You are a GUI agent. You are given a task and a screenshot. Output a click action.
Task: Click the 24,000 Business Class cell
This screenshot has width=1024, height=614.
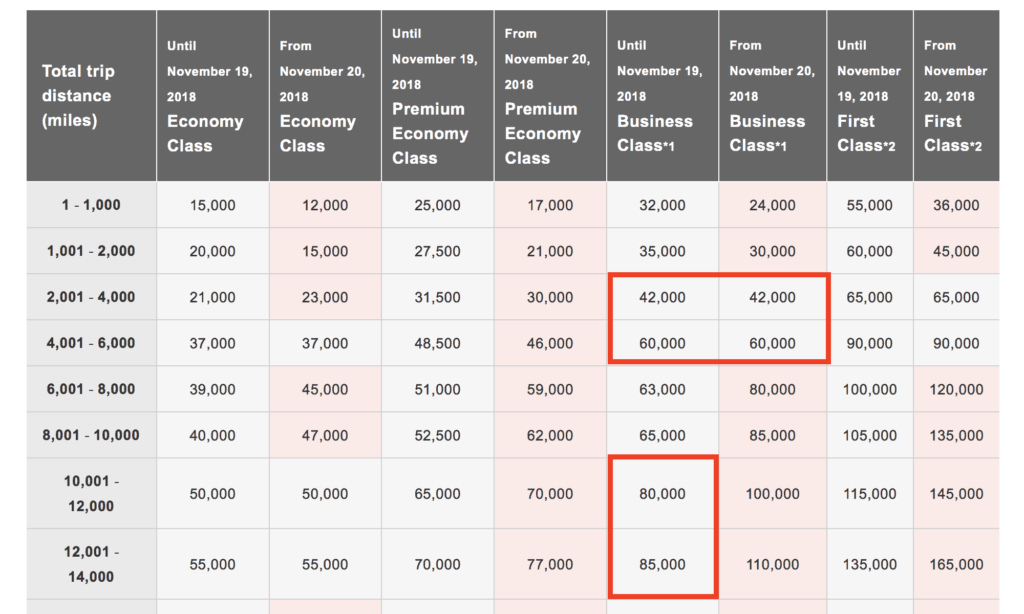pos(772,205)
